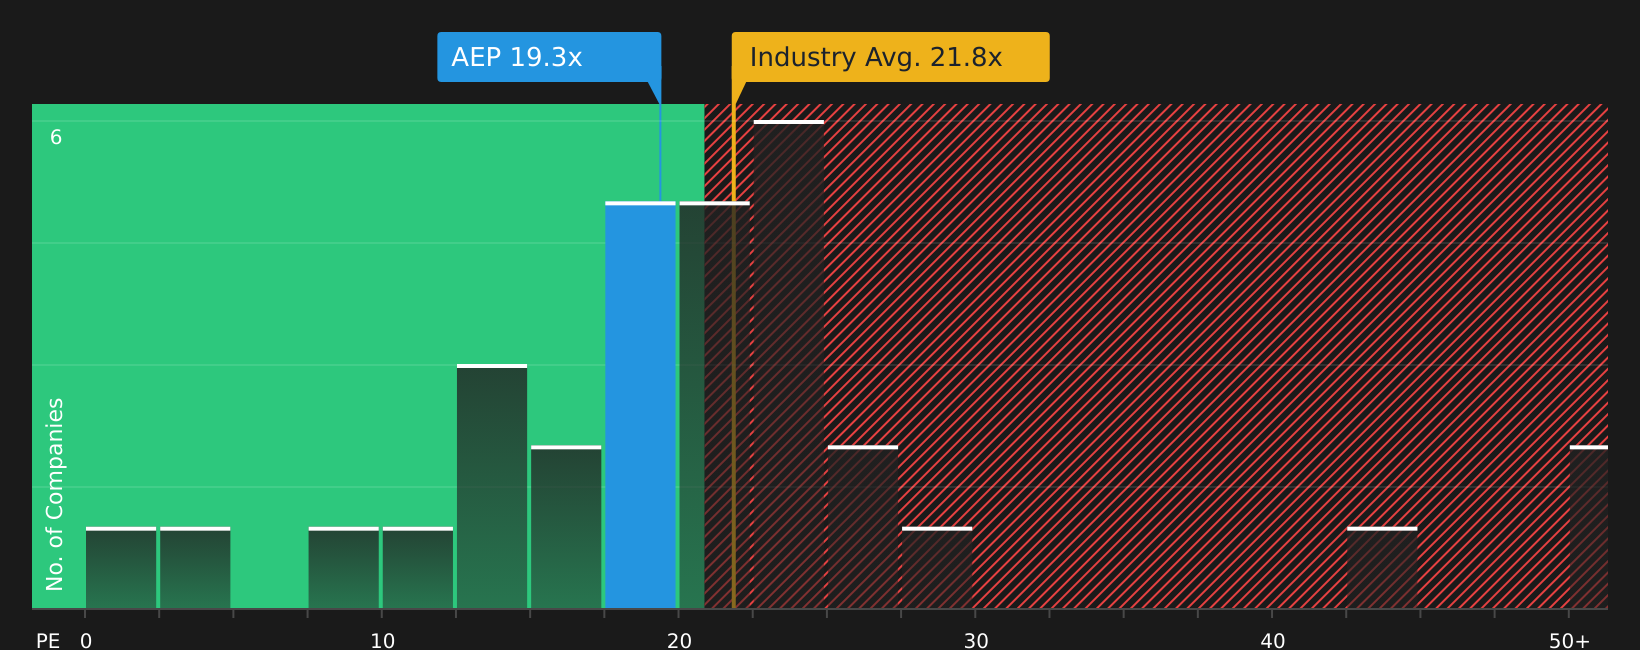Click the '20' PE axis label

point(679,641)
